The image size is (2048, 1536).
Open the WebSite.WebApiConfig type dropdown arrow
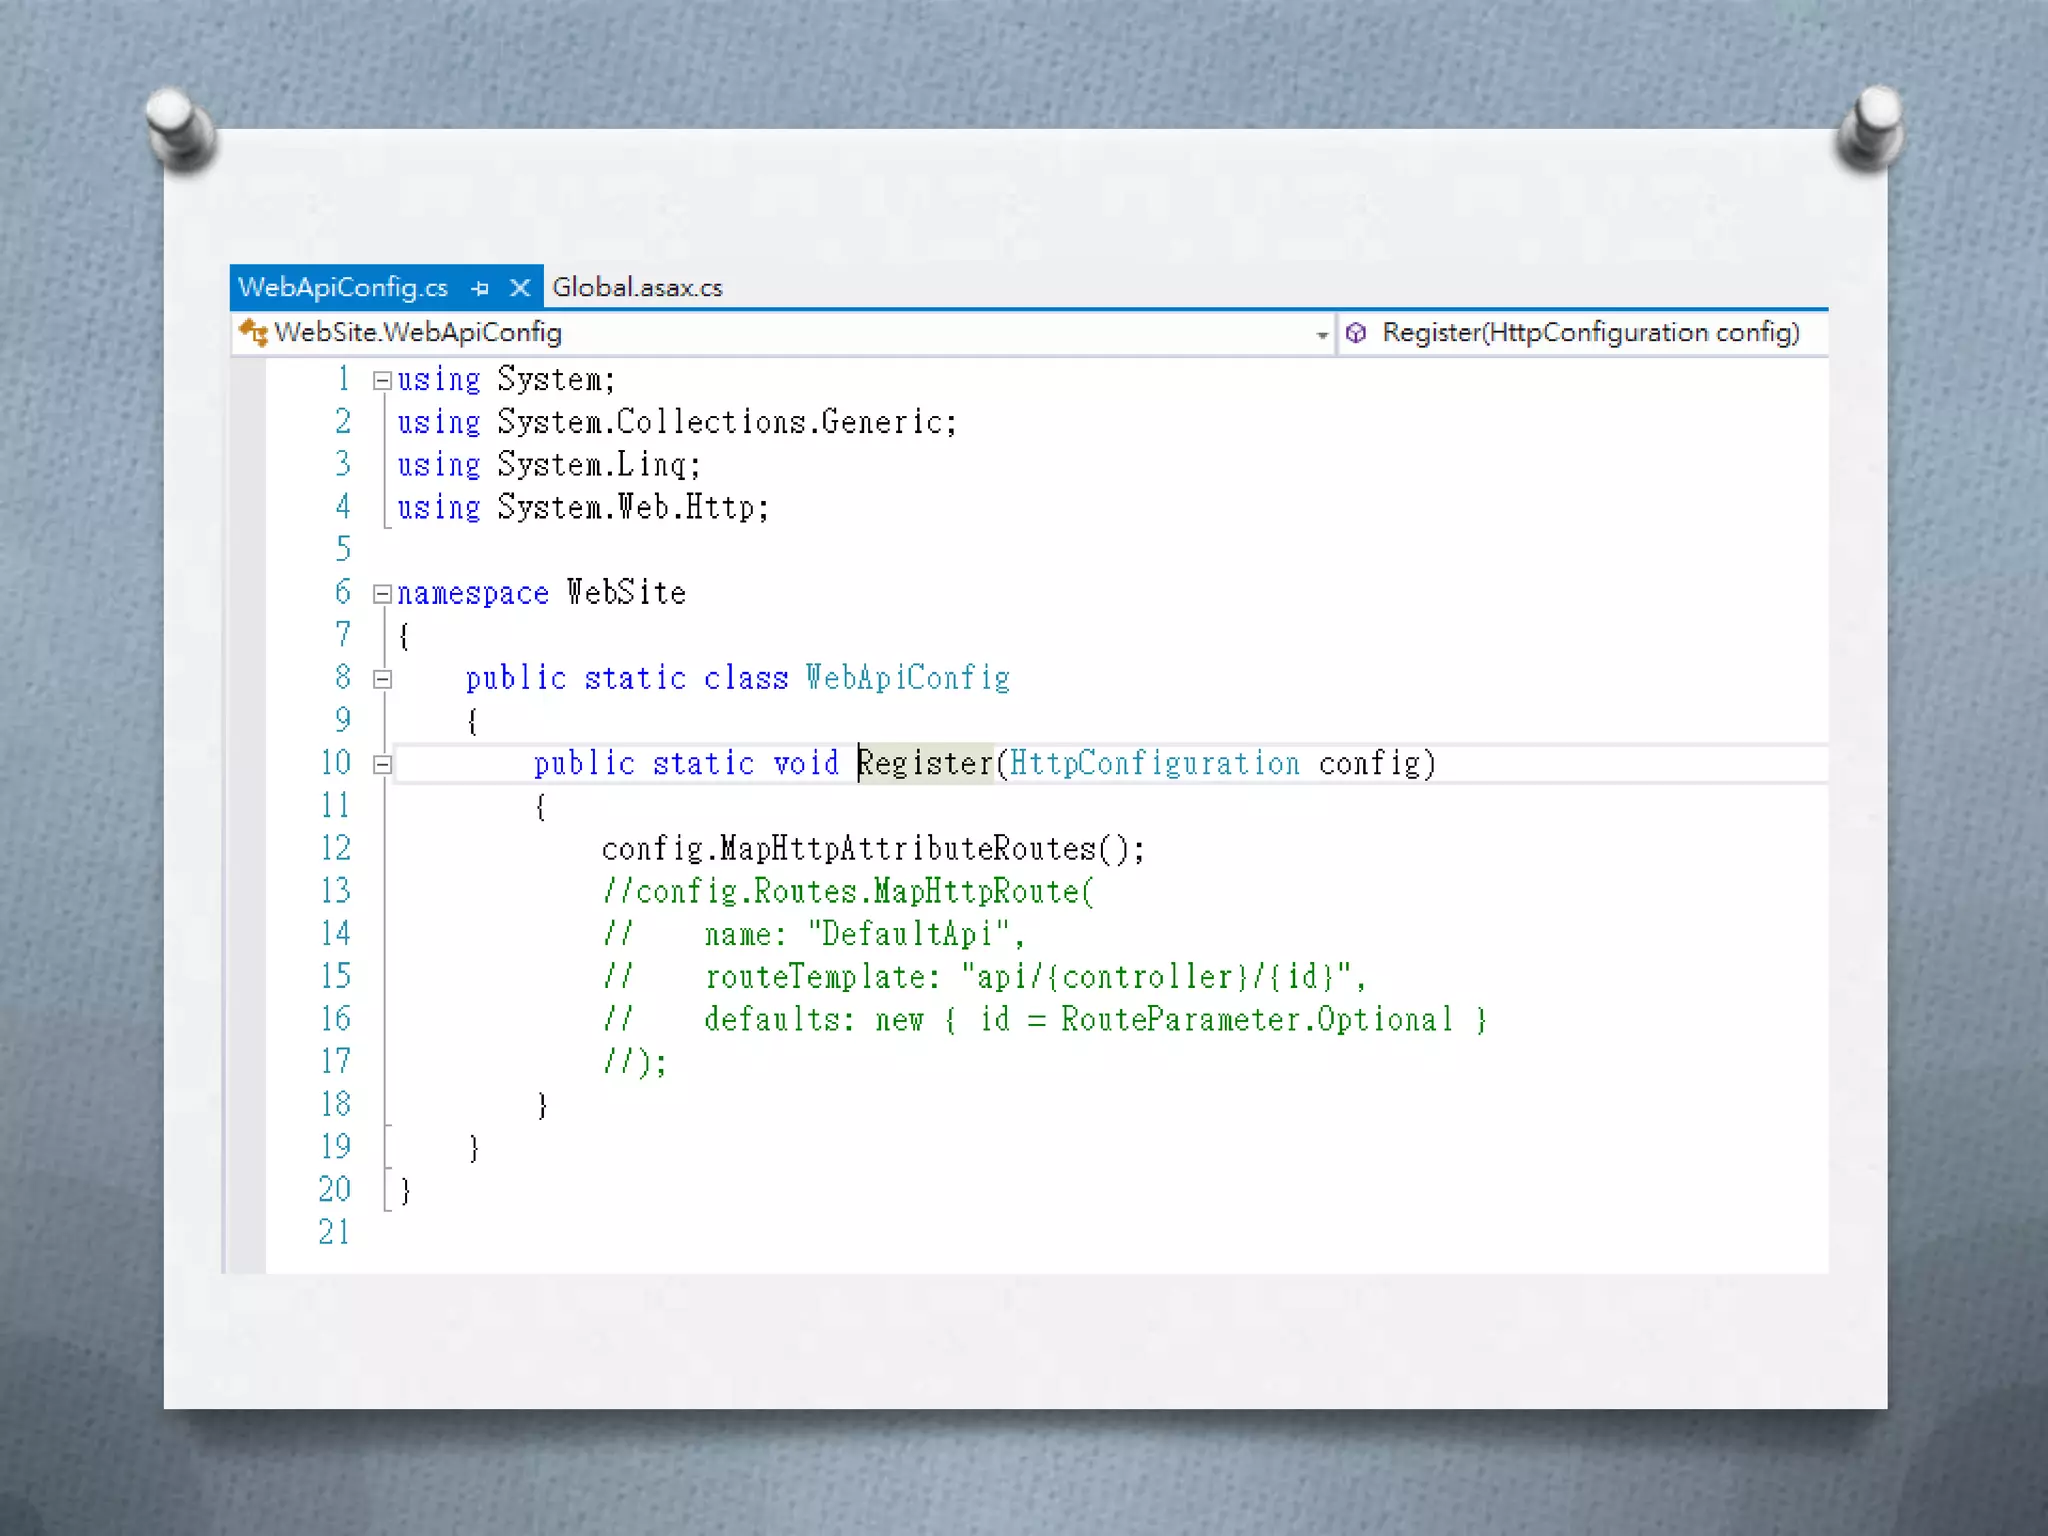(1321, 335)
